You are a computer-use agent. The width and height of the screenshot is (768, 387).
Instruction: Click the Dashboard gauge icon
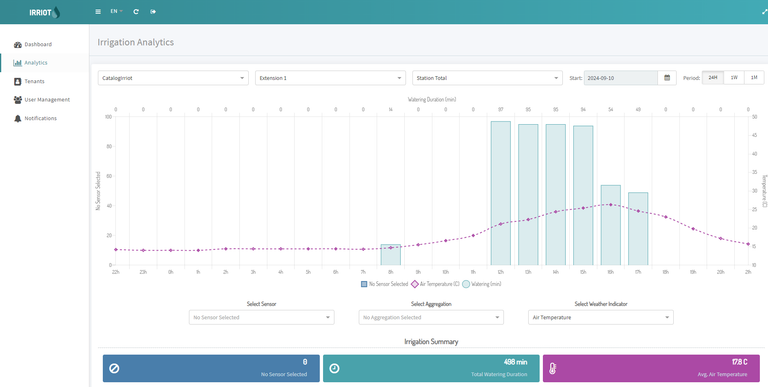coord(18,45)
